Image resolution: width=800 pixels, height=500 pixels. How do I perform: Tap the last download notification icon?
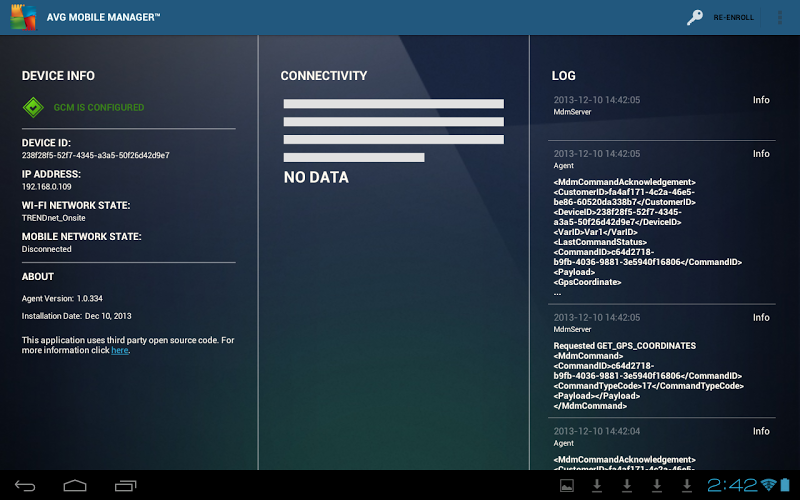[x=687, y=486]
